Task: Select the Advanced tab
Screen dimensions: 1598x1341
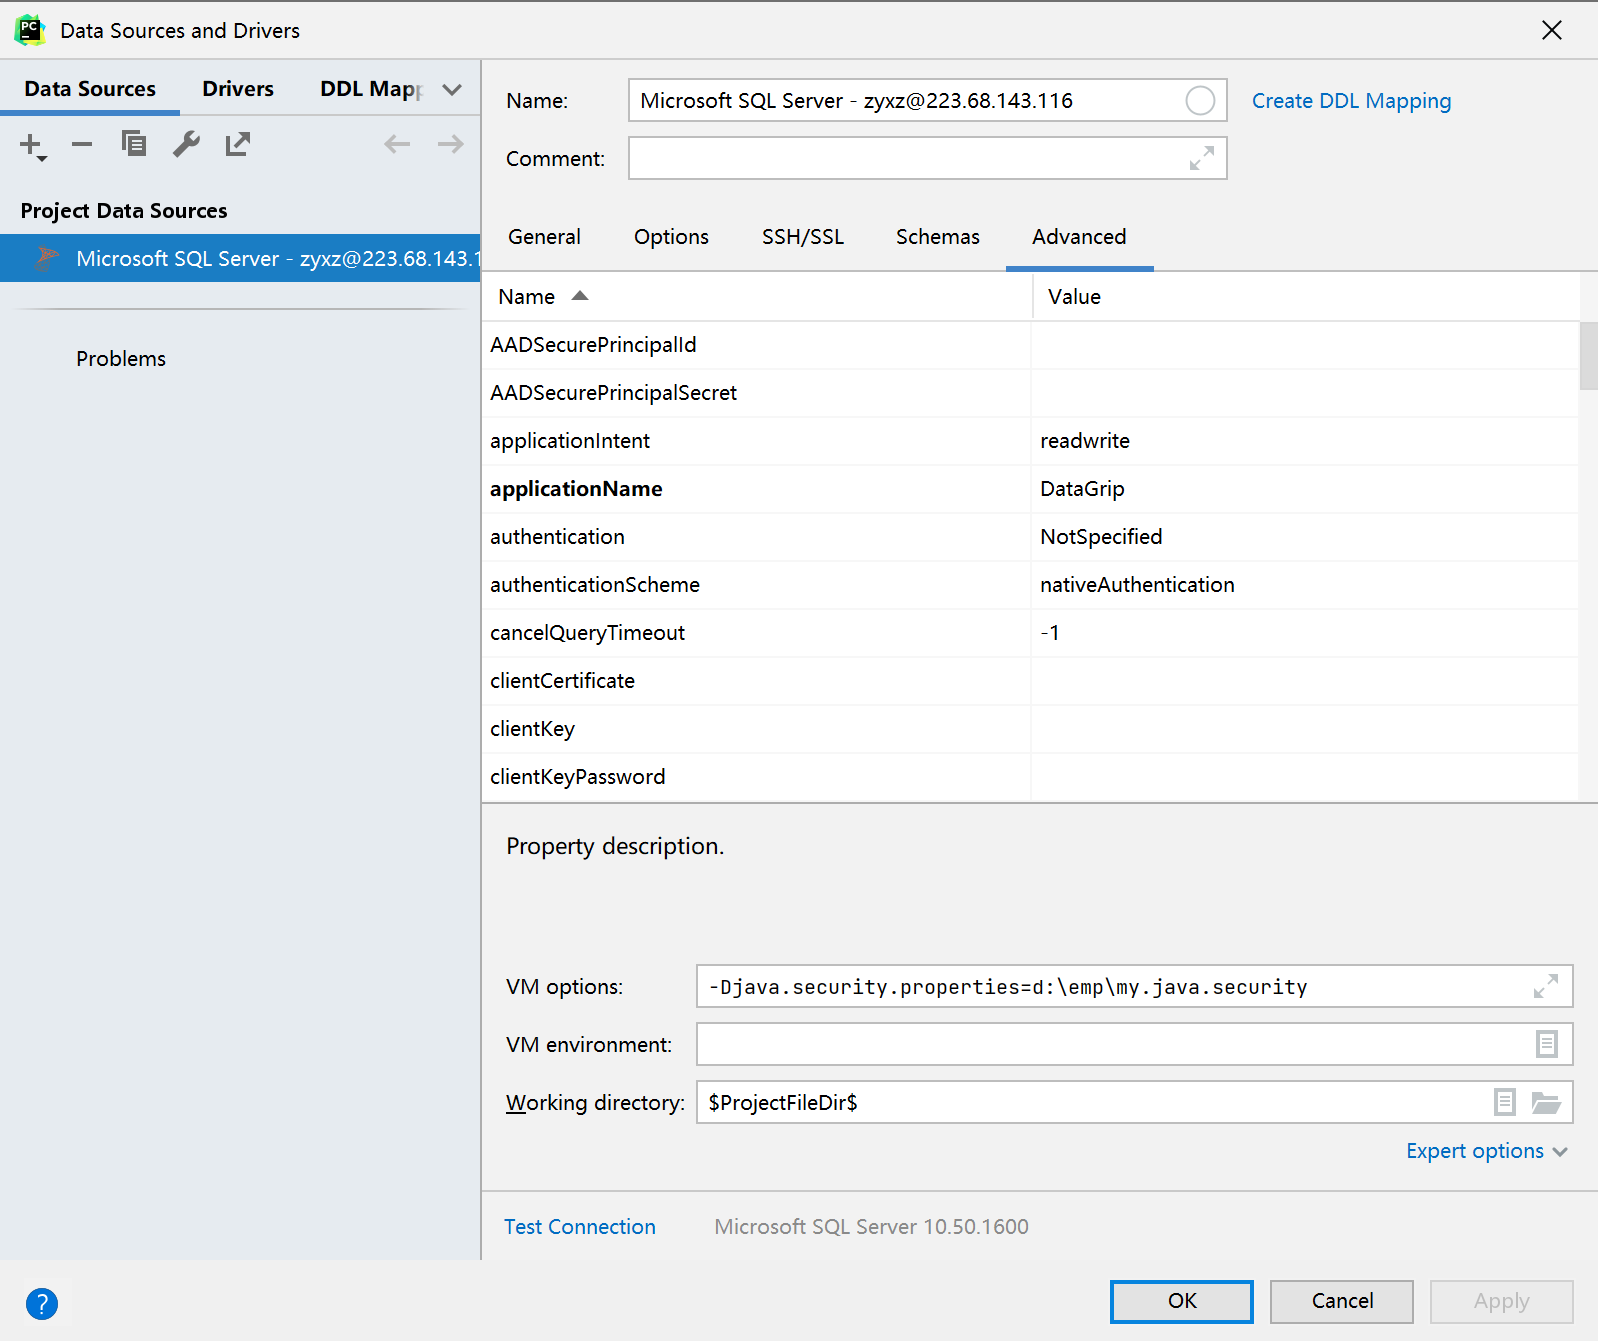Action: pyautogui.click(x=1079, y=237)
